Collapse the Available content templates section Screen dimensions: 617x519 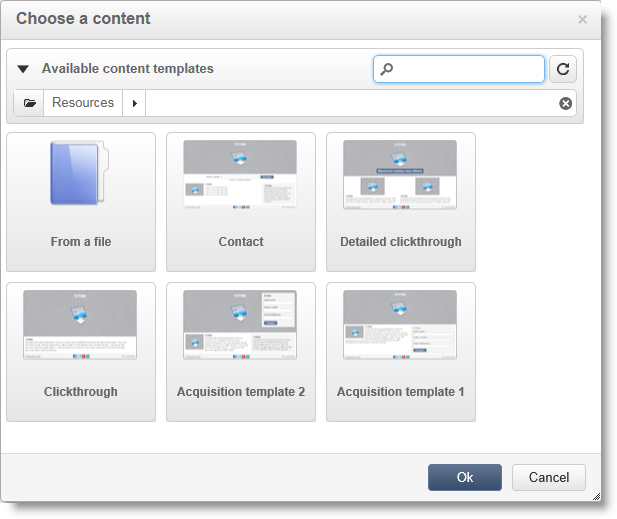[23, 69]
